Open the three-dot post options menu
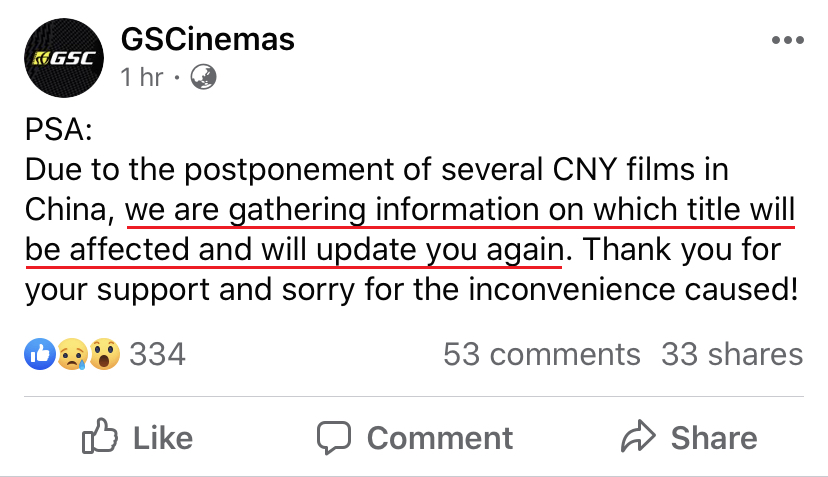Viewport: 828px width, 477px height. [787, 41]
